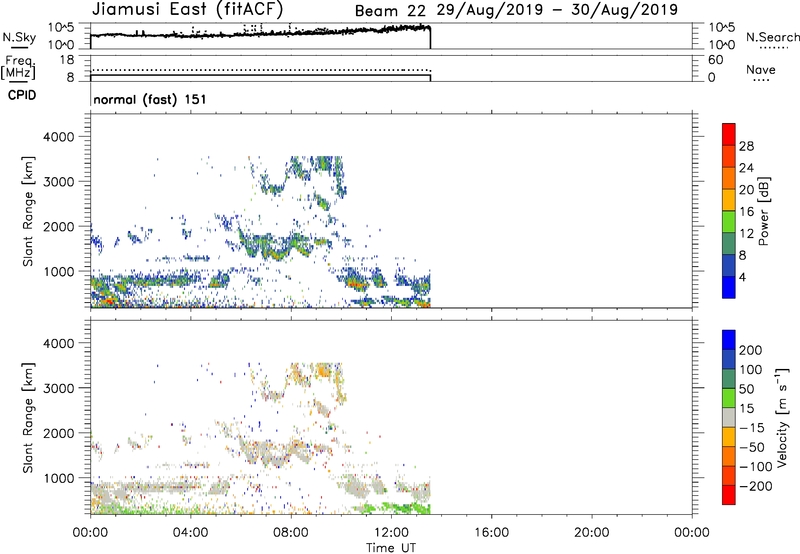Image resolution: width=800 pixels, height=554 pixels.
Task: Click the date range '29/Aug/2019 - 30/Aug/2019'
Action: point(557,10)
